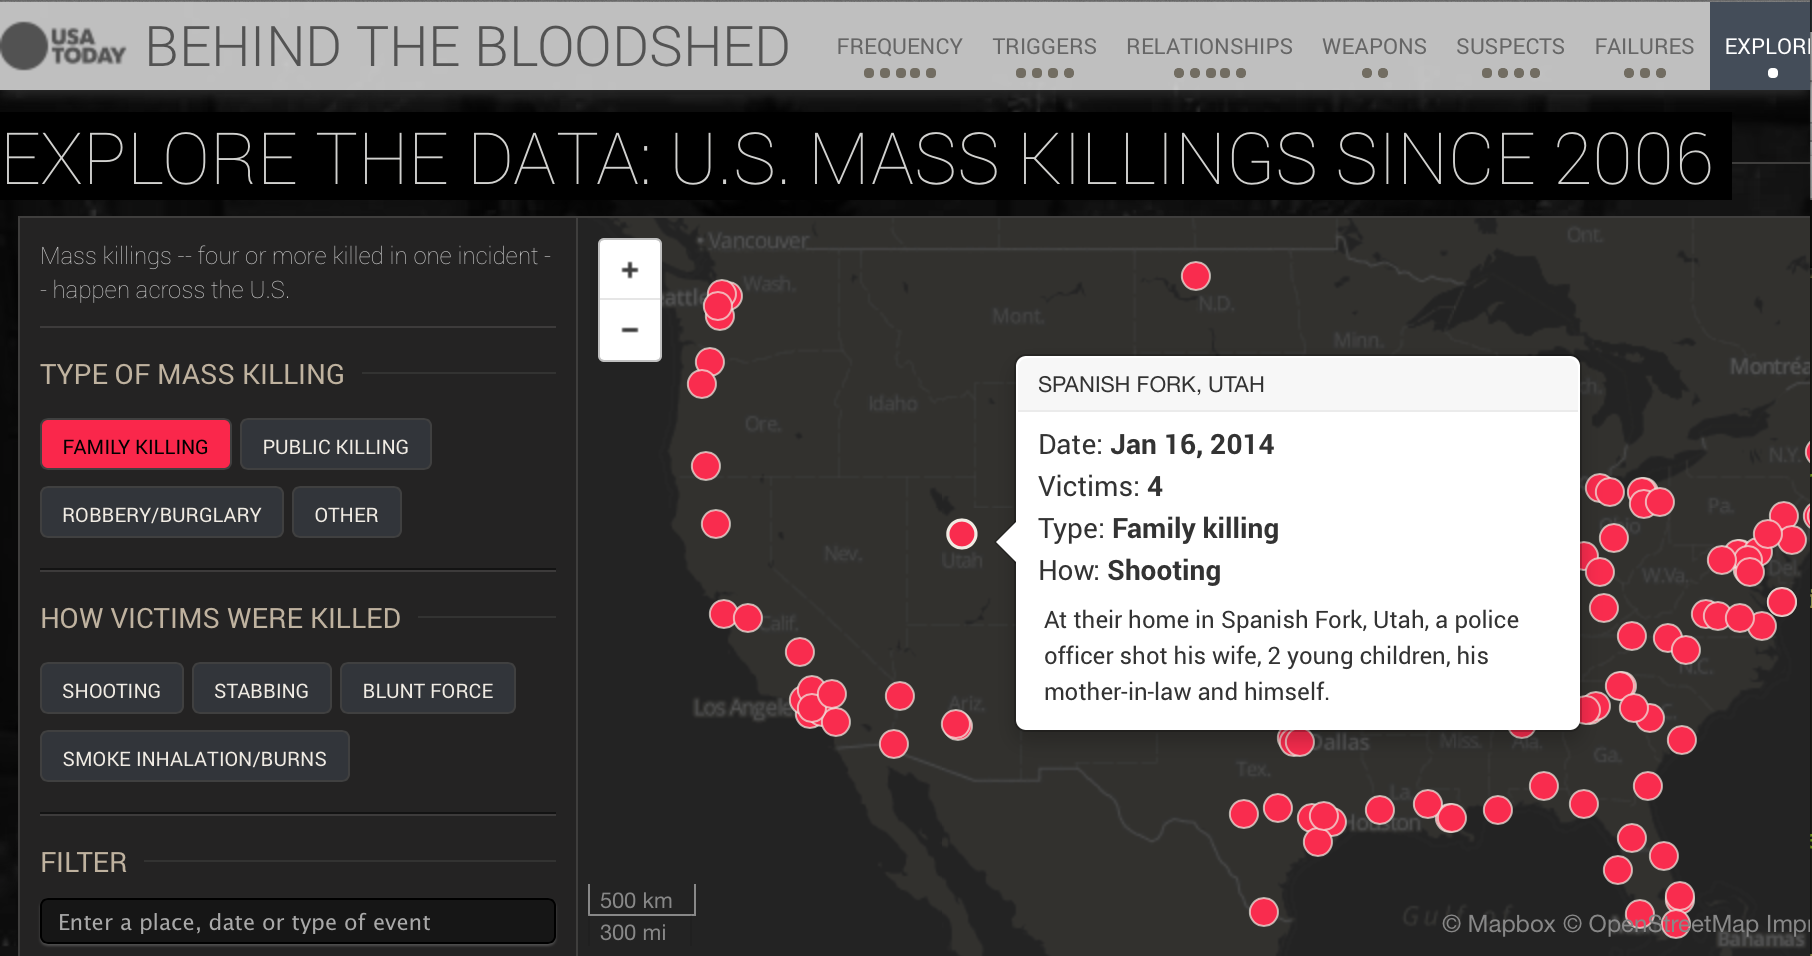Click the Behind the Bloodshed title

468,47
